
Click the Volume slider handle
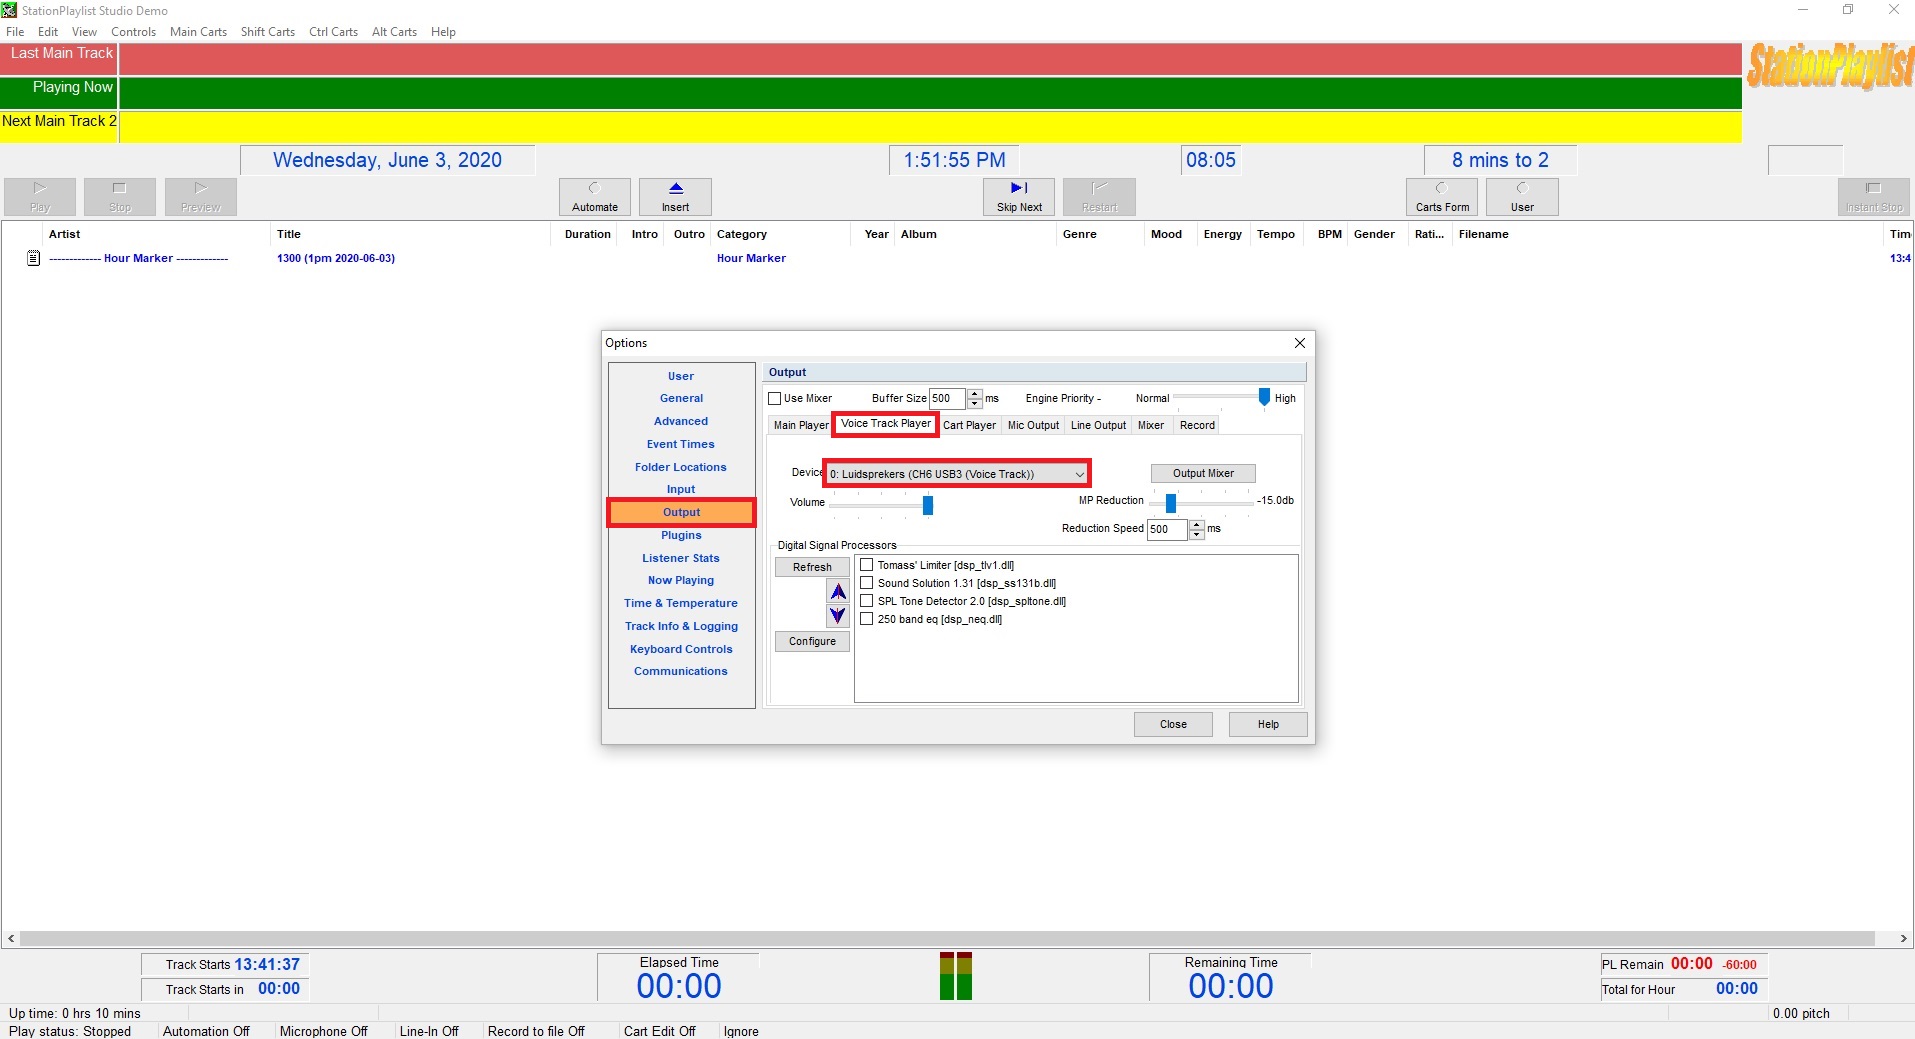pos(928,505)
